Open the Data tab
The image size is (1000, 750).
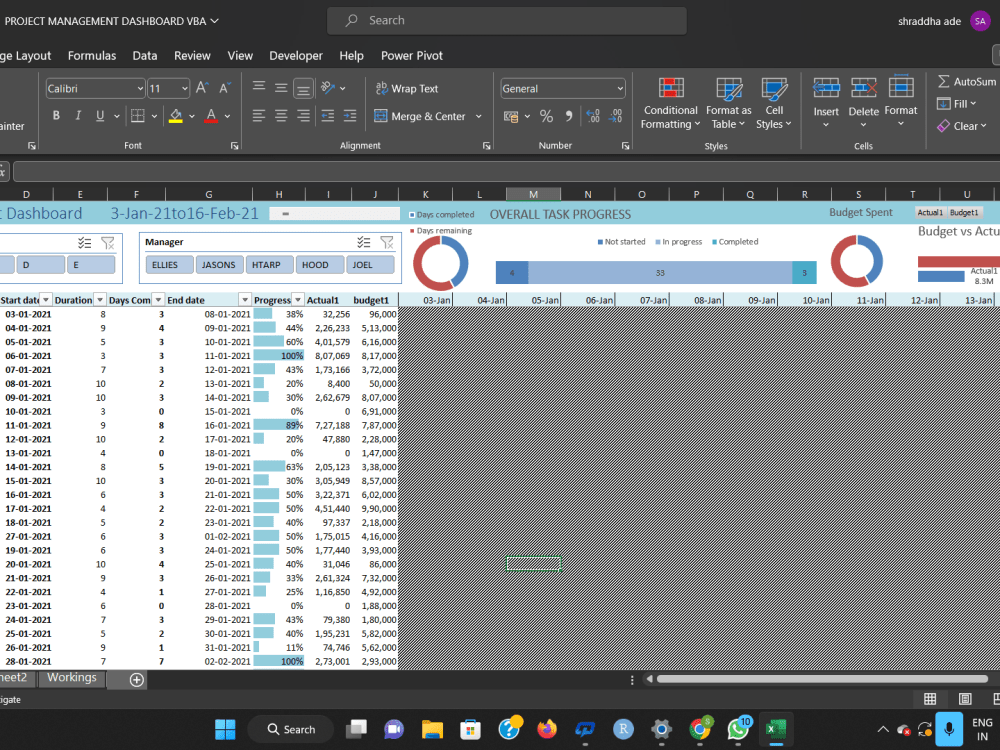(x=145, y=55)
